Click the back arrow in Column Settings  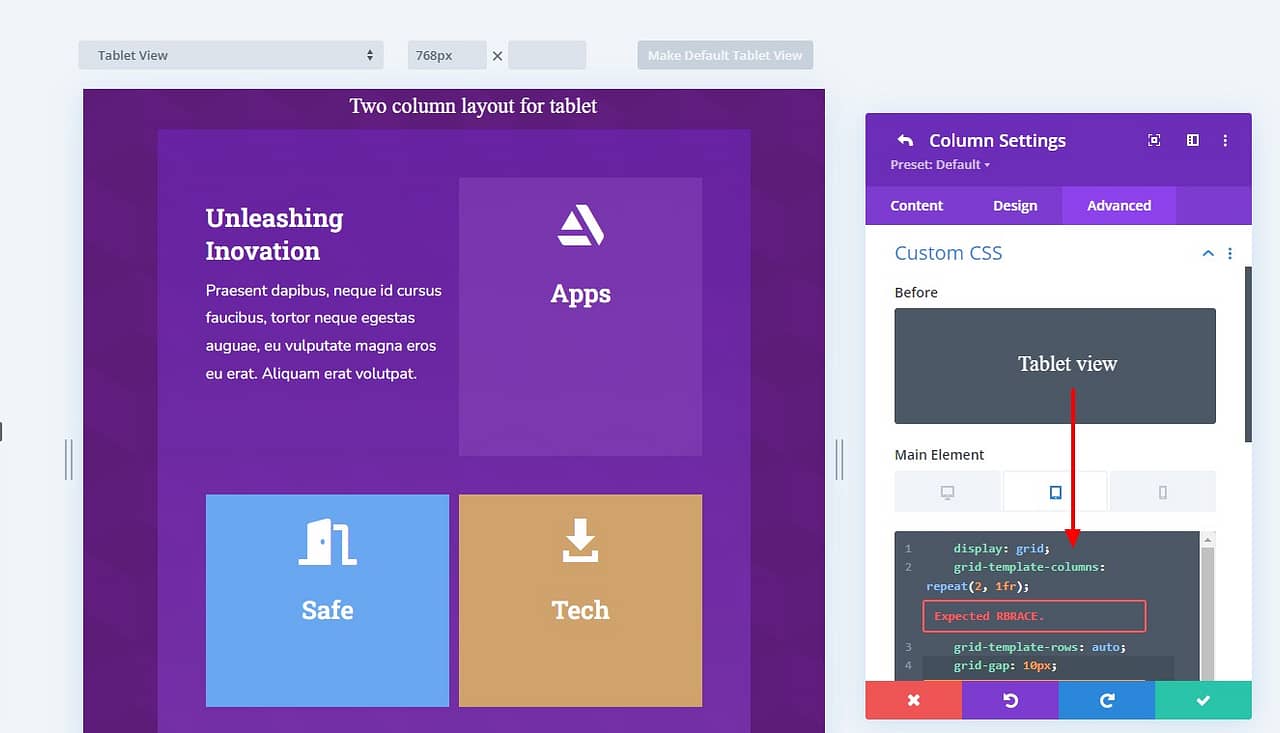point(905,141)
